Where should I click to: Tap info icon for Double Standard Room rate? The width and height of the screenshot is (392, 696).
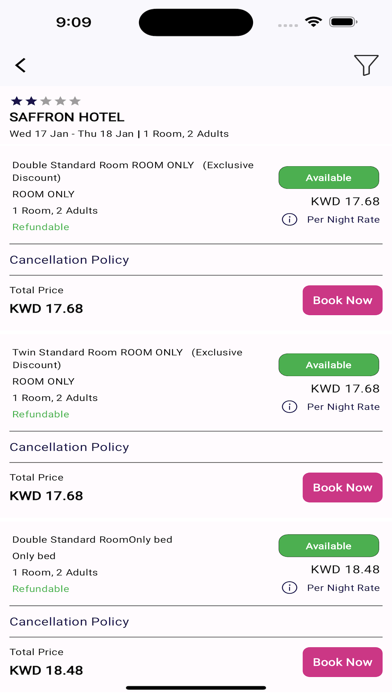(x=289, y=219)
